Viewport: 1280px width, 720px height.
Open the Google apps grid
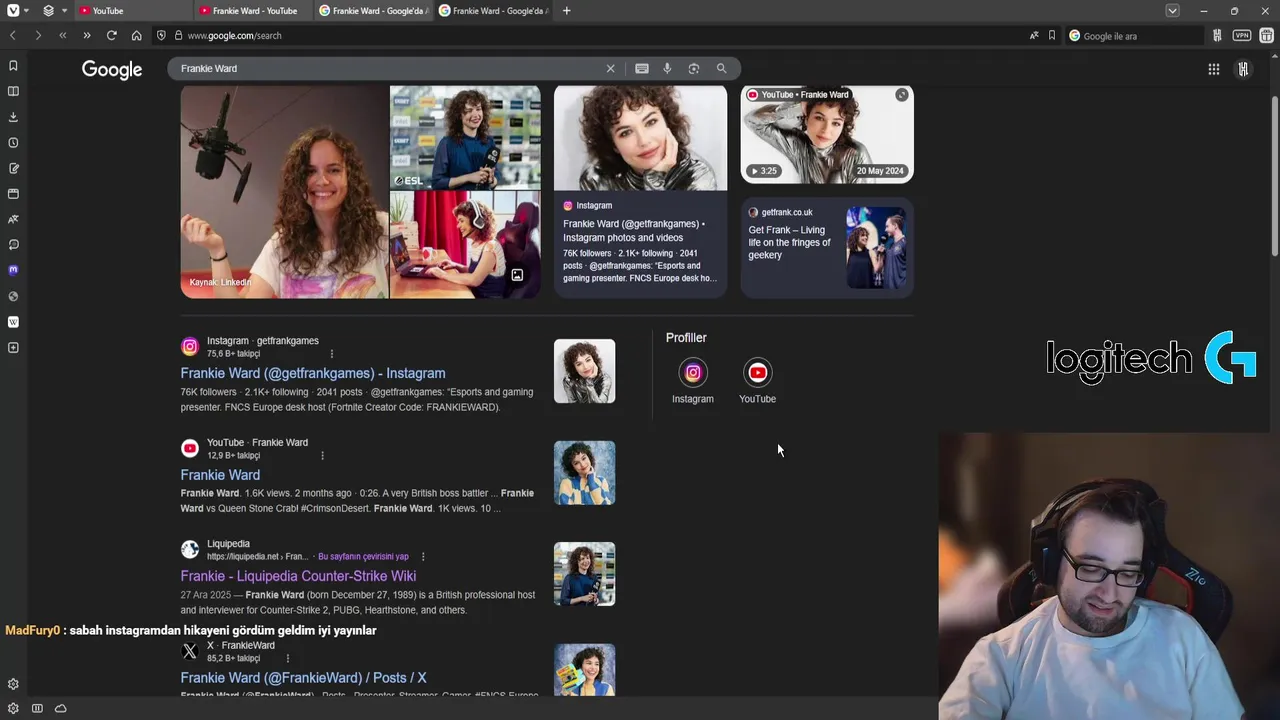(1213, 69)
